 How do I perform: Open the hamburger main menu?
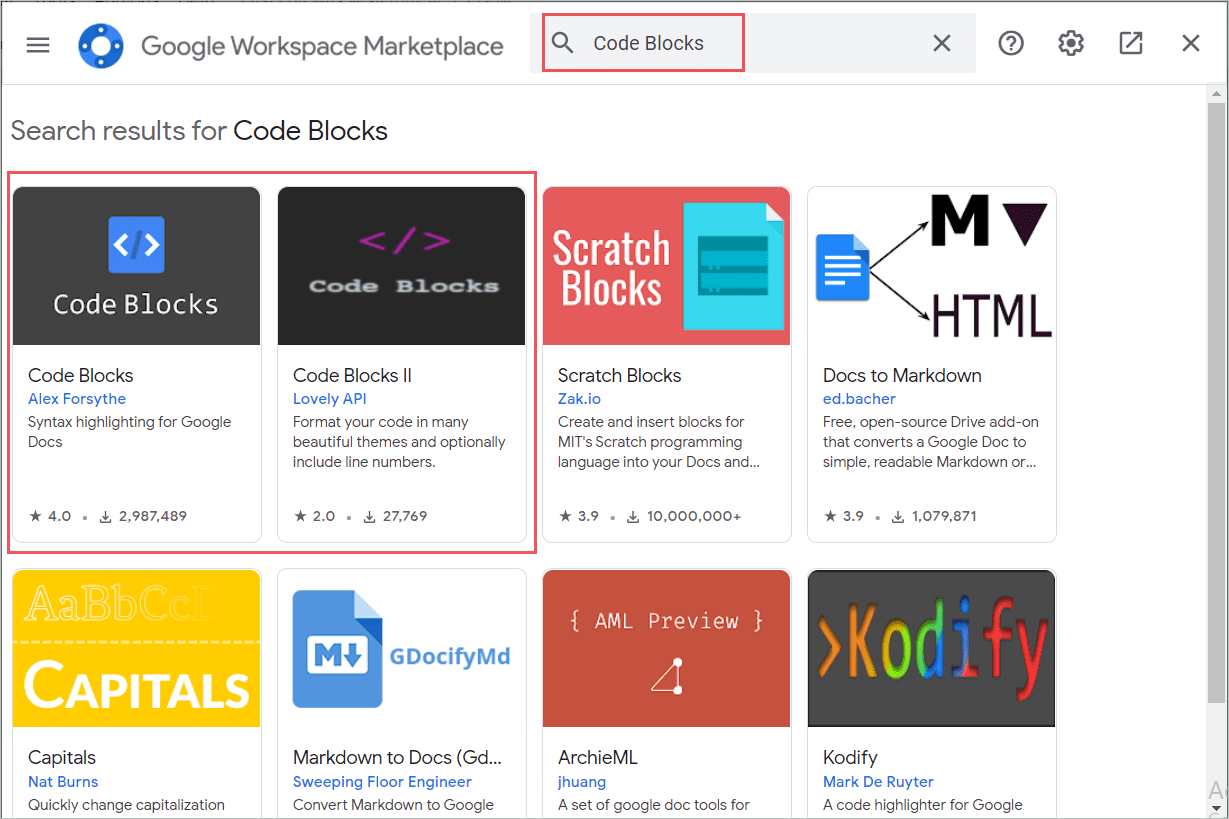coord(38,45)
